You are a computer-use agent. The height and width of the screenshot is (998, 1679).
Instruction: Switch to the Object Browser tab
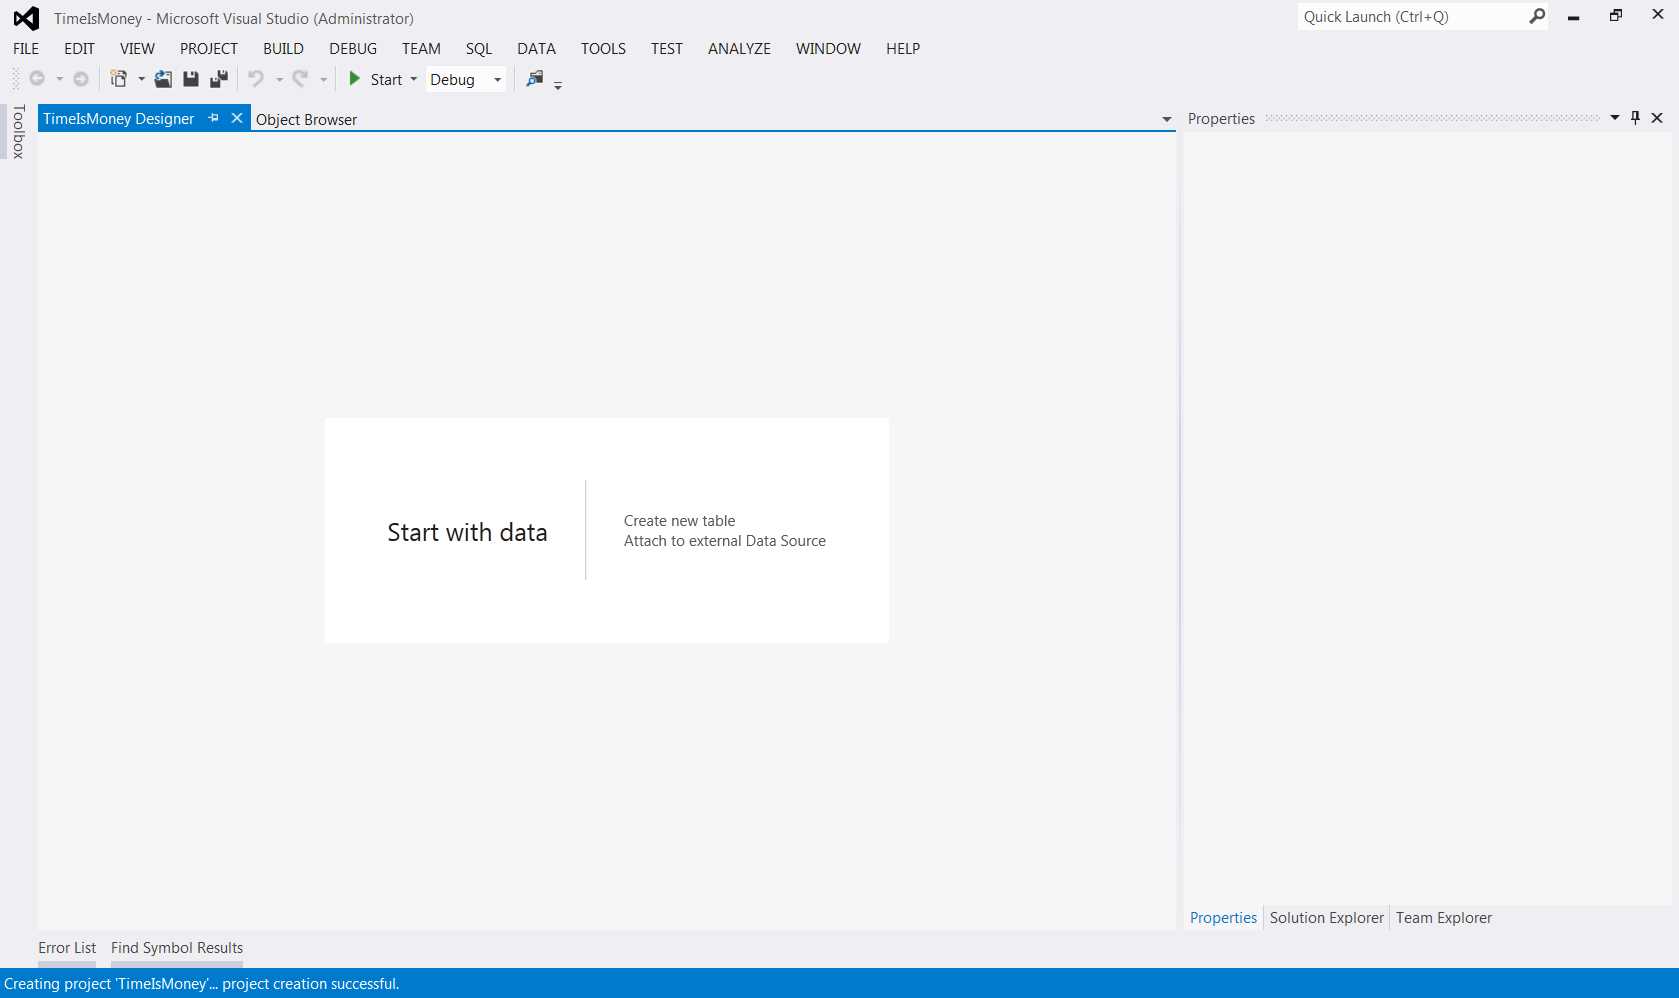point(306,119)
